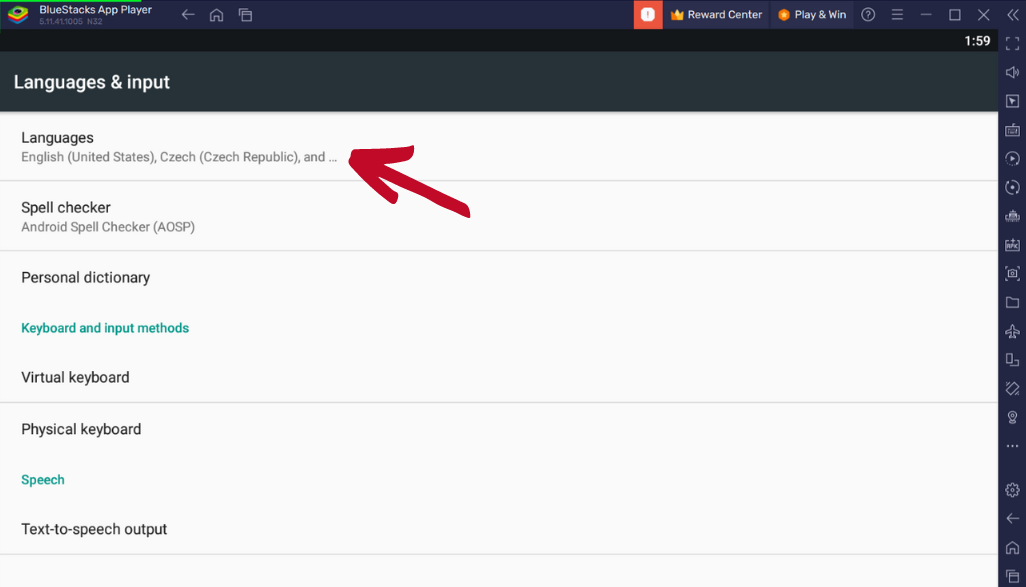Maximize the BlueStacks window

[955, 14]
